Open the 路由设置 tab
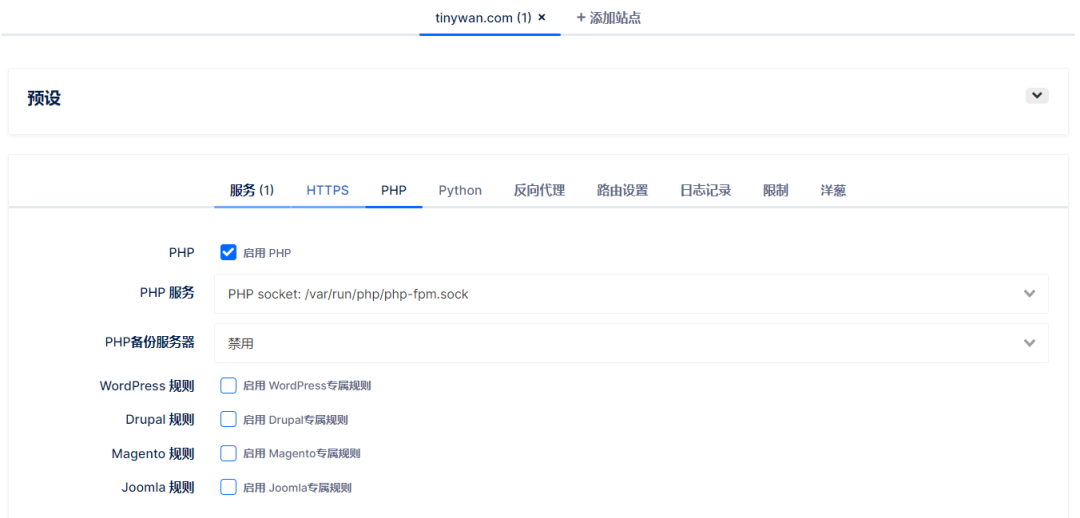This screenshot has height=518, width=1080. pos(623,191)
